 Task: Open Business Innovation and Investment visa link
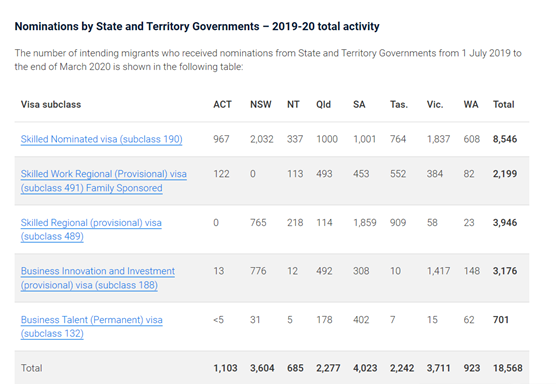(x=98, y=278)
